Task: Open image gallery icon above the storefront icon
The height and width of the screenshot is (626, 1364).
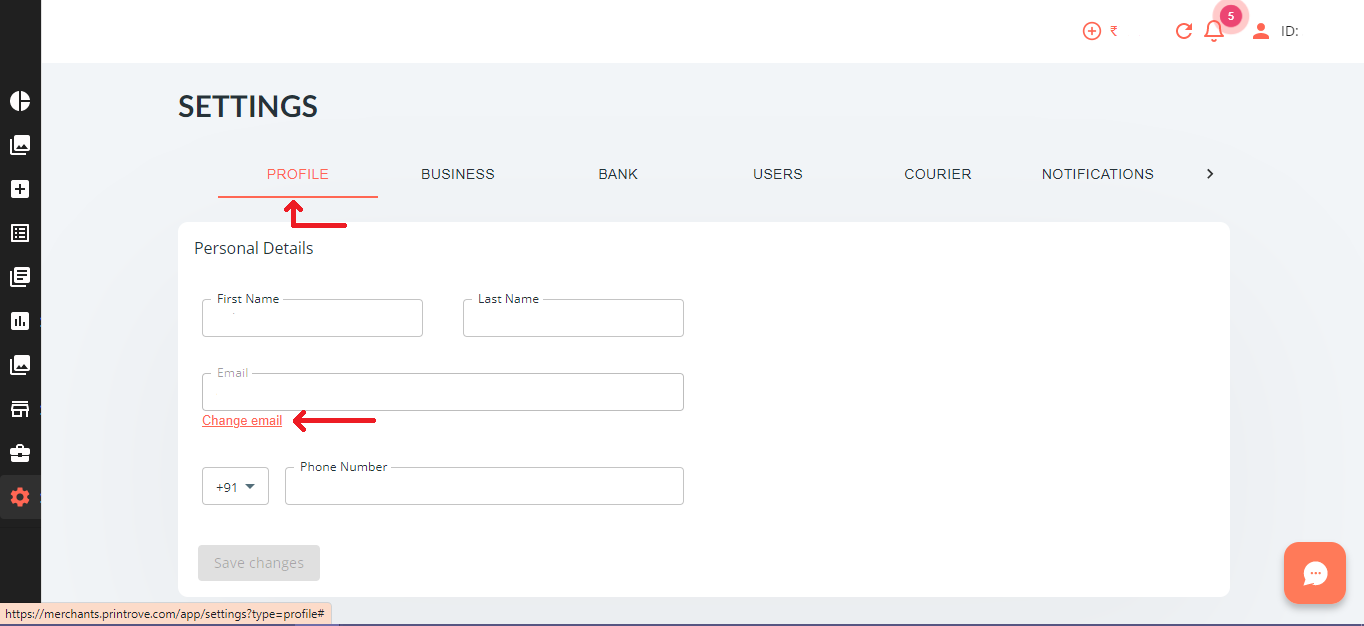Action: (x=20, y=365)
